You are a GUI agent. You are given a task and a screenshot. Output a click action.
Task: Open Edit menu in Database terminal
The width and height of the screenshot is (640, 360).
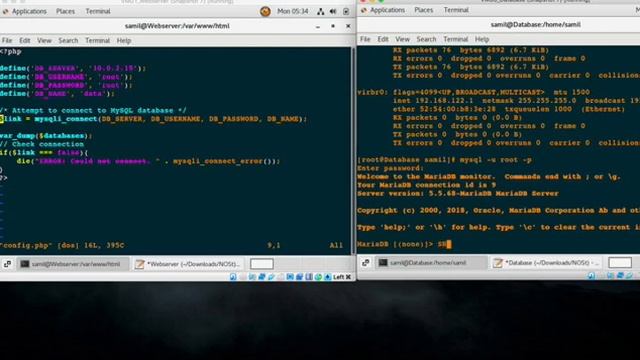click(383, 39)
